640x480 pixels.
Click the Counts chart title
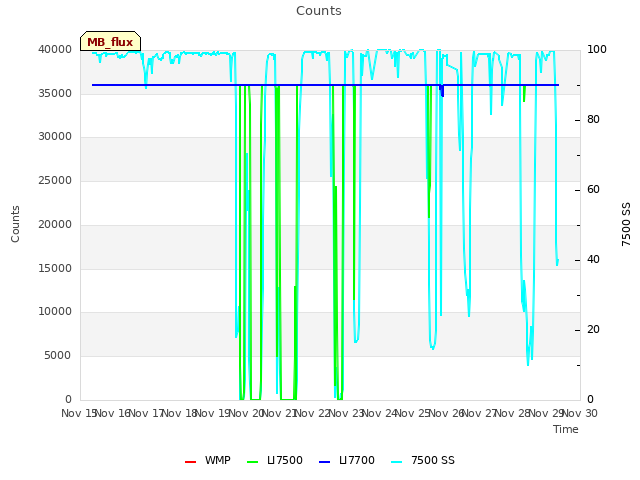319,11
